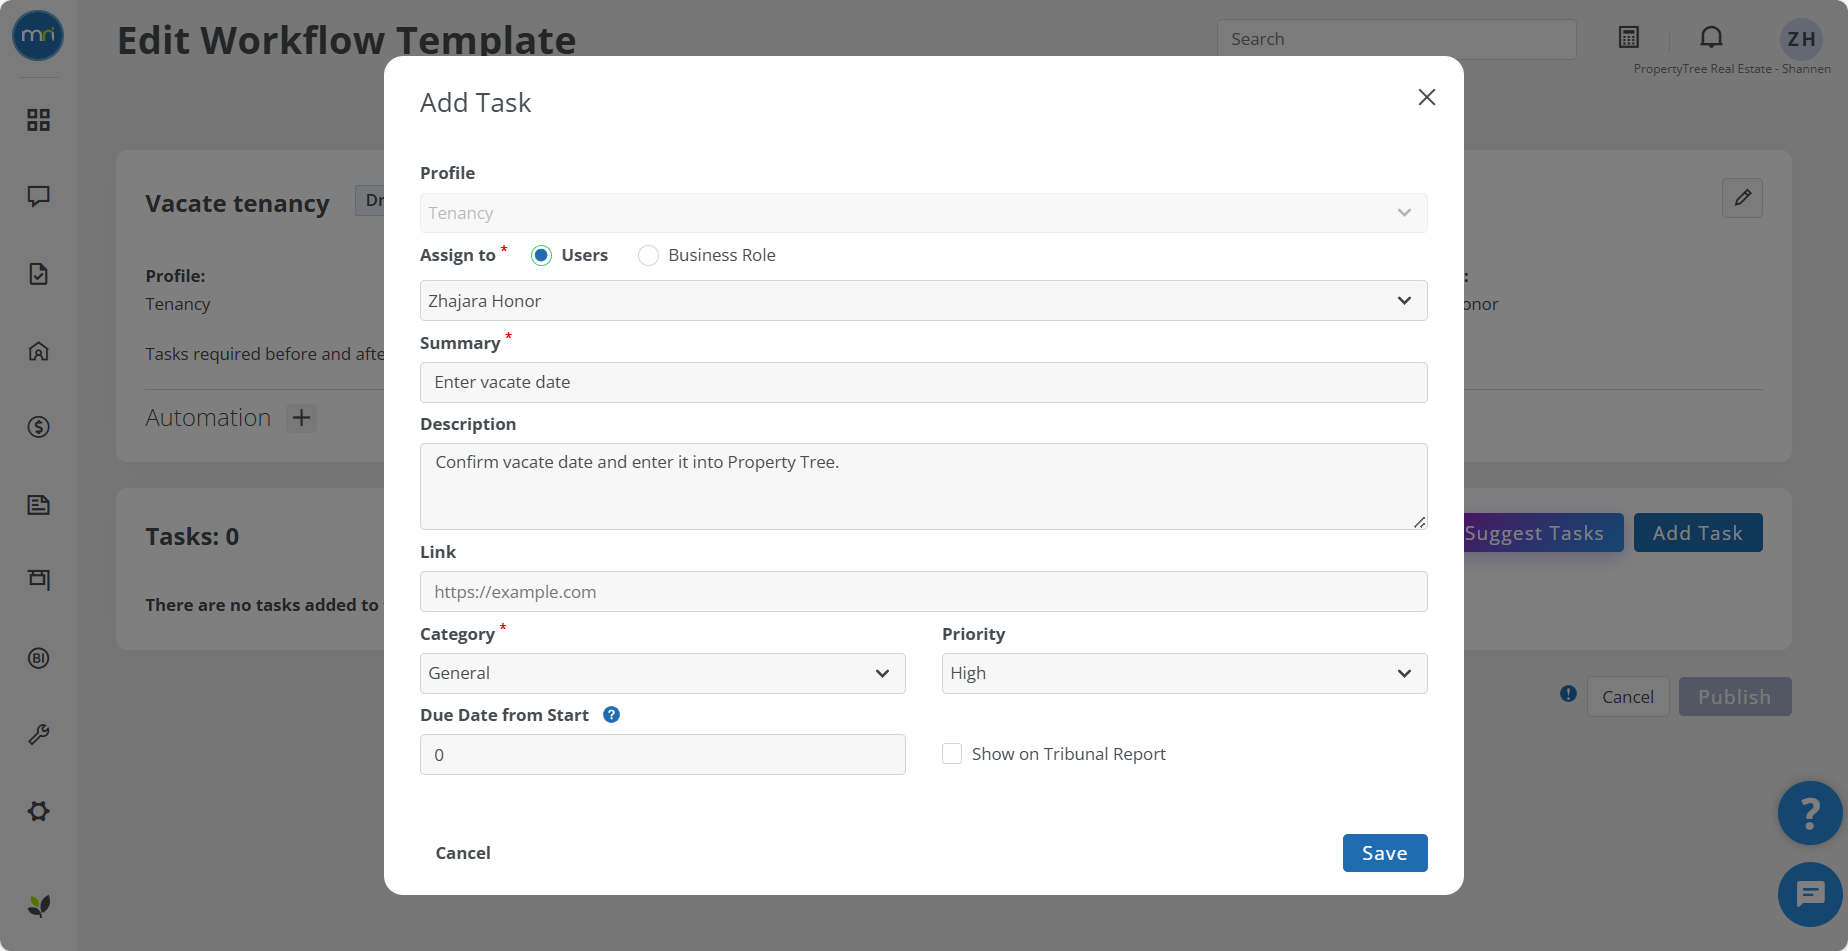Close the Add Task dialog
The height and width of the screenshot is (951, 1848).
tap(1427, 97)
